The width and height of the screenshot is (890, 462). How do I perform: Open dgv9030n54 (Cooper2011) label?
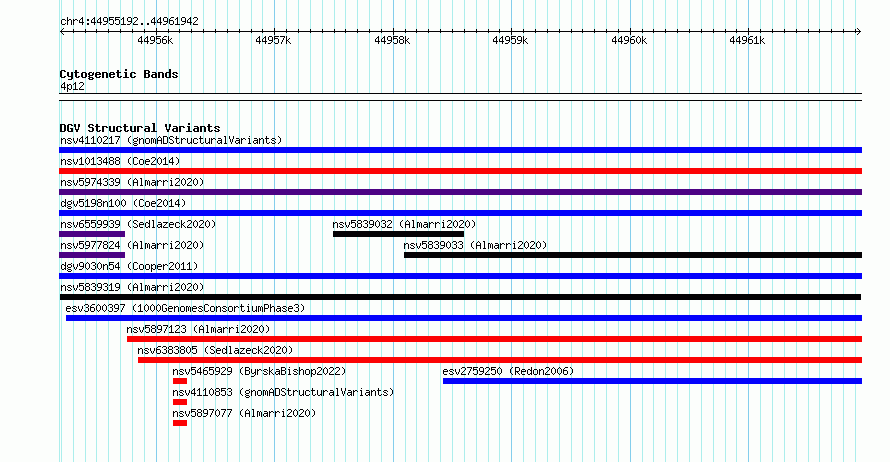tap(129, 266)
